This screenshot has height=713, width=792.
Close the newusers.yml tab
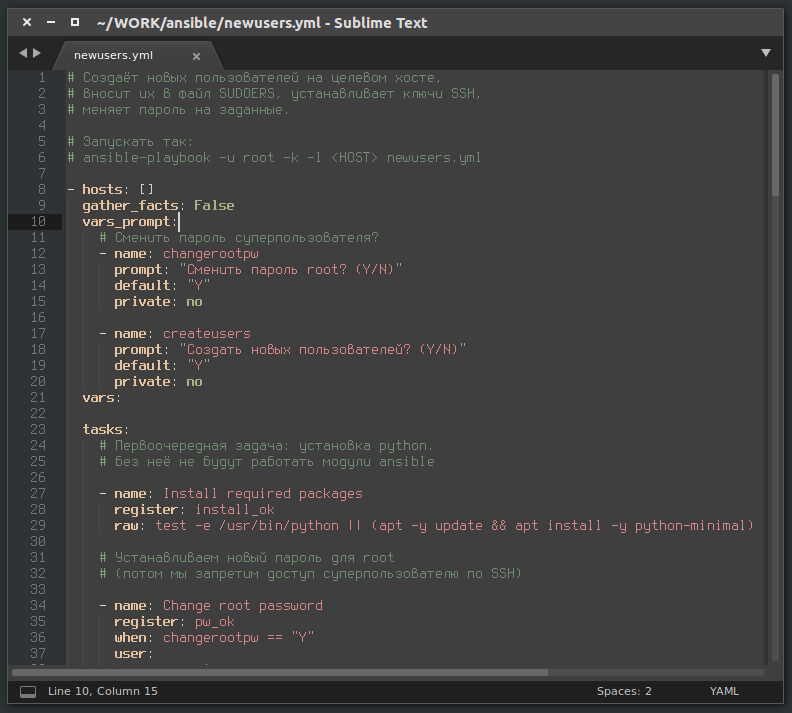click(196, 56)
